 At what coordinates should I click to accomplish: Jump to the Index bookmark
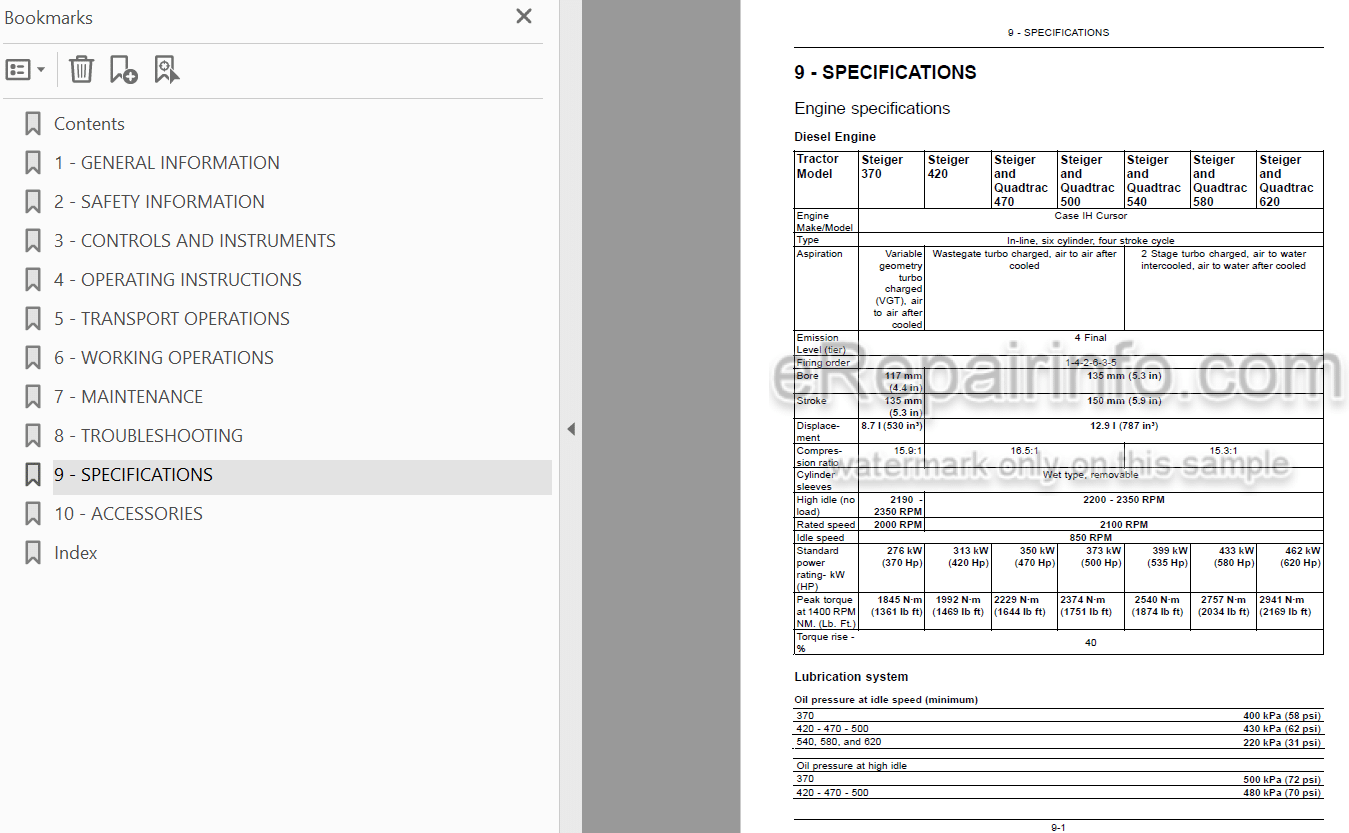pyautogui.click(x=76, y=553)
